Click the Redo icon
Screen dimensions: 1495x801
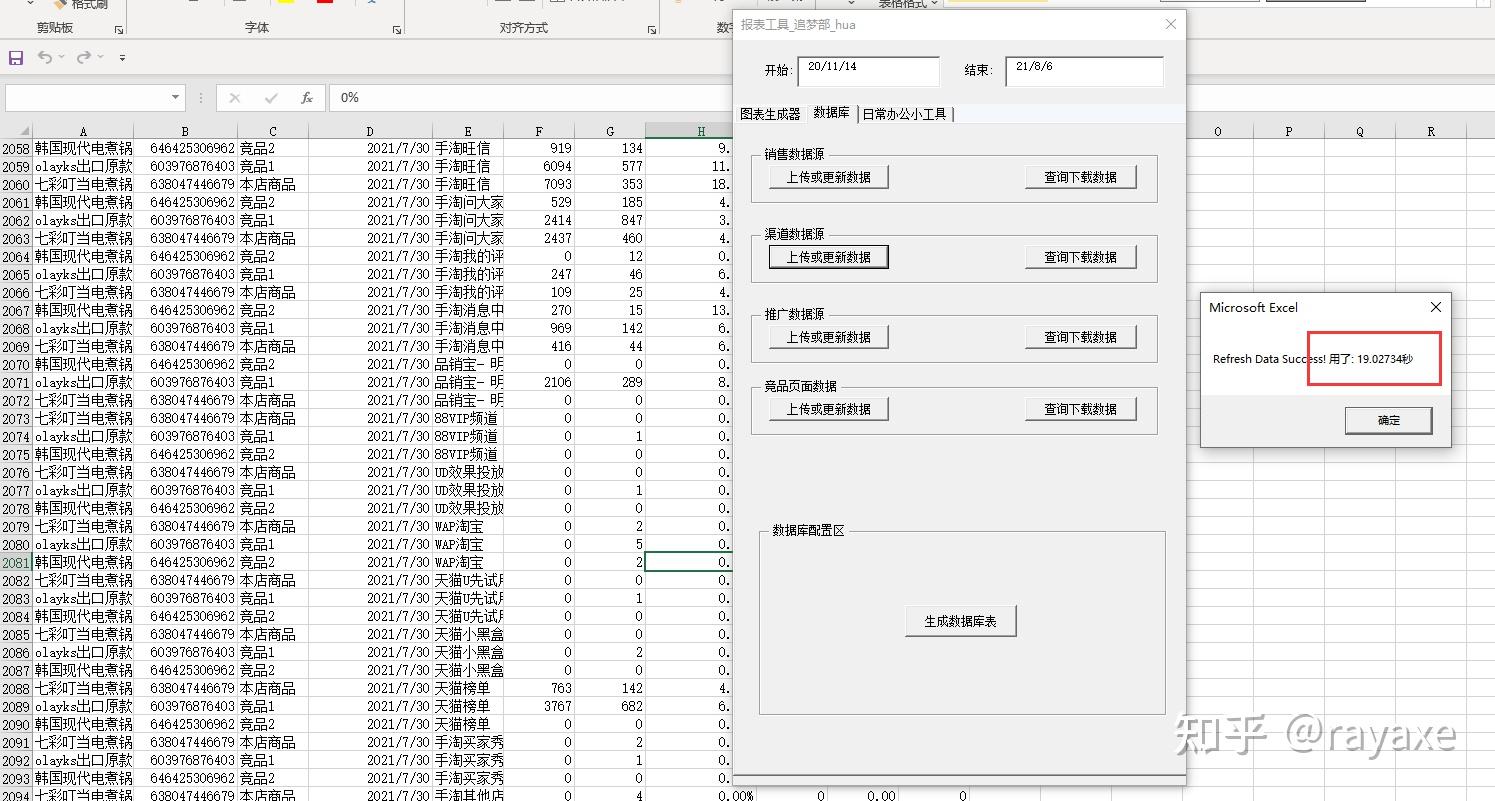[85, 57]
